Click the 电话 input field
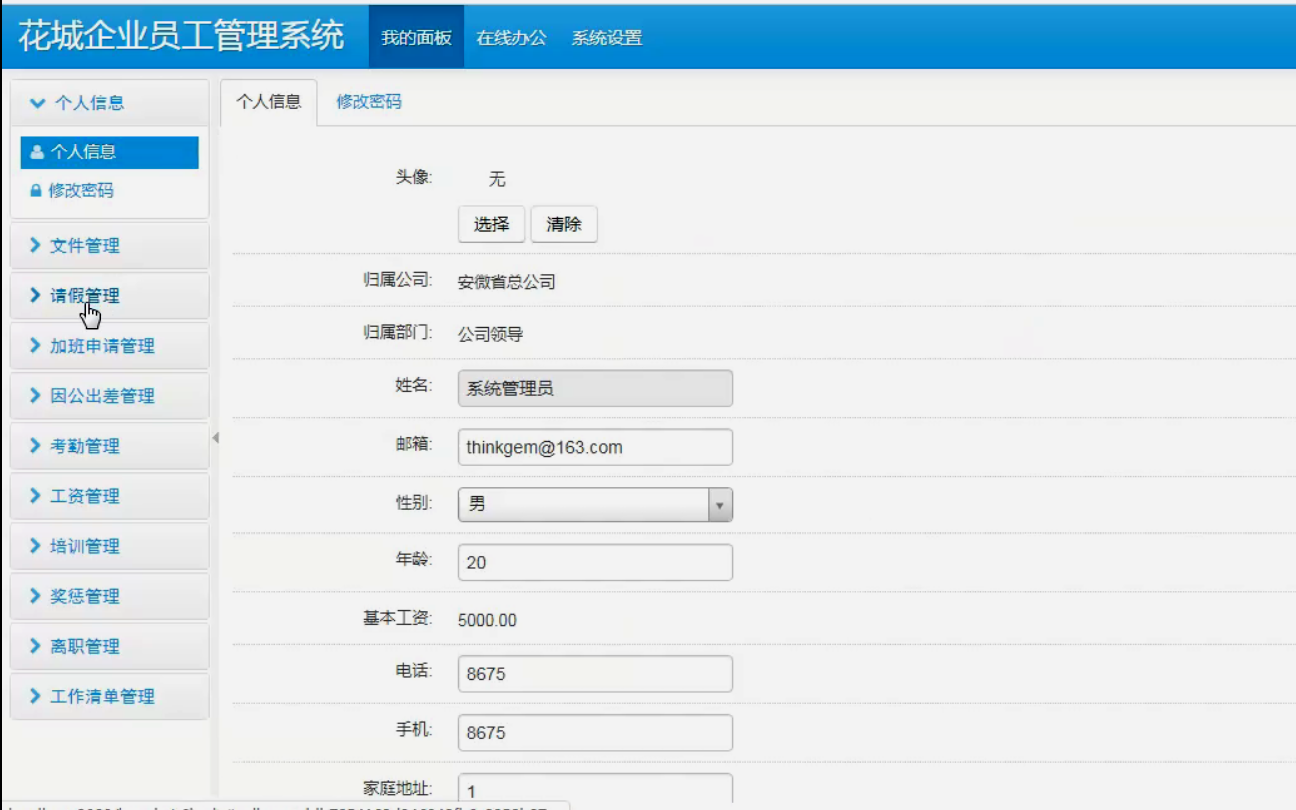This screenshot has width=1296, height=810. tap(595, 674)
